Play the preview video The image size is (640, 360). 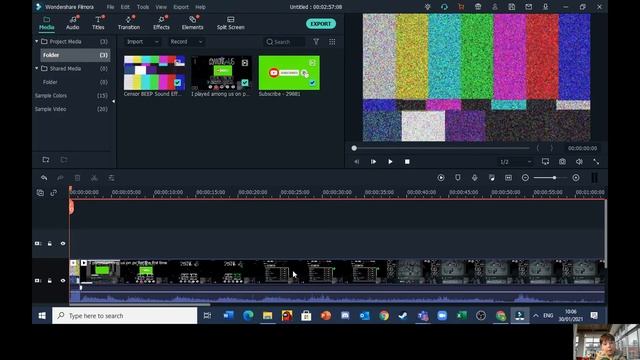390,162
